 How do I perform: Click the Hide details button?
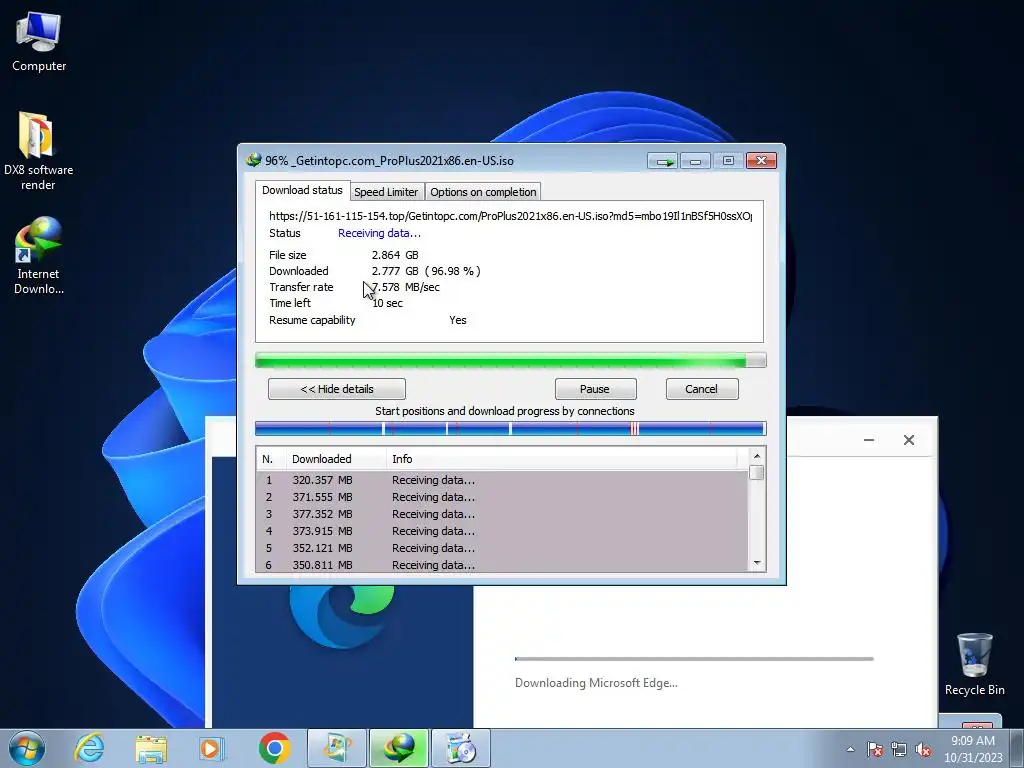point(337,389)
